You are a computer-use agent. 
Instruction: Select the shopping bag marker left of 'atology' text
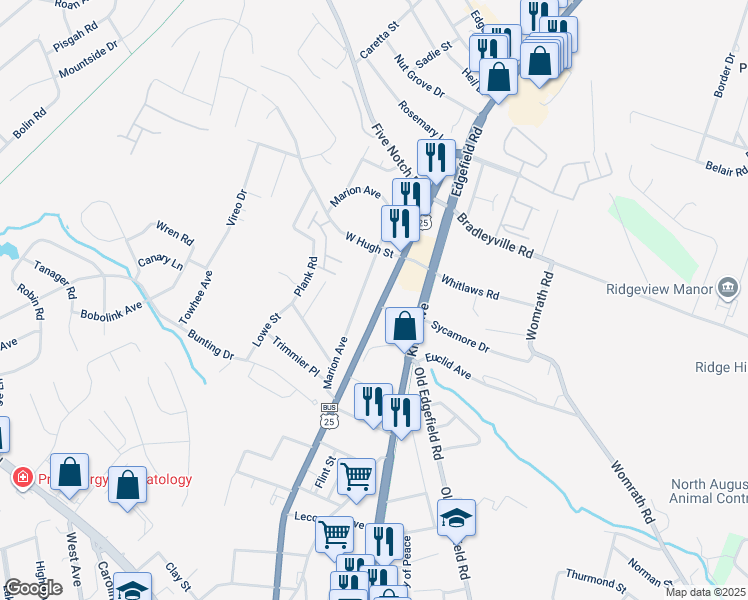coord(127,486)
